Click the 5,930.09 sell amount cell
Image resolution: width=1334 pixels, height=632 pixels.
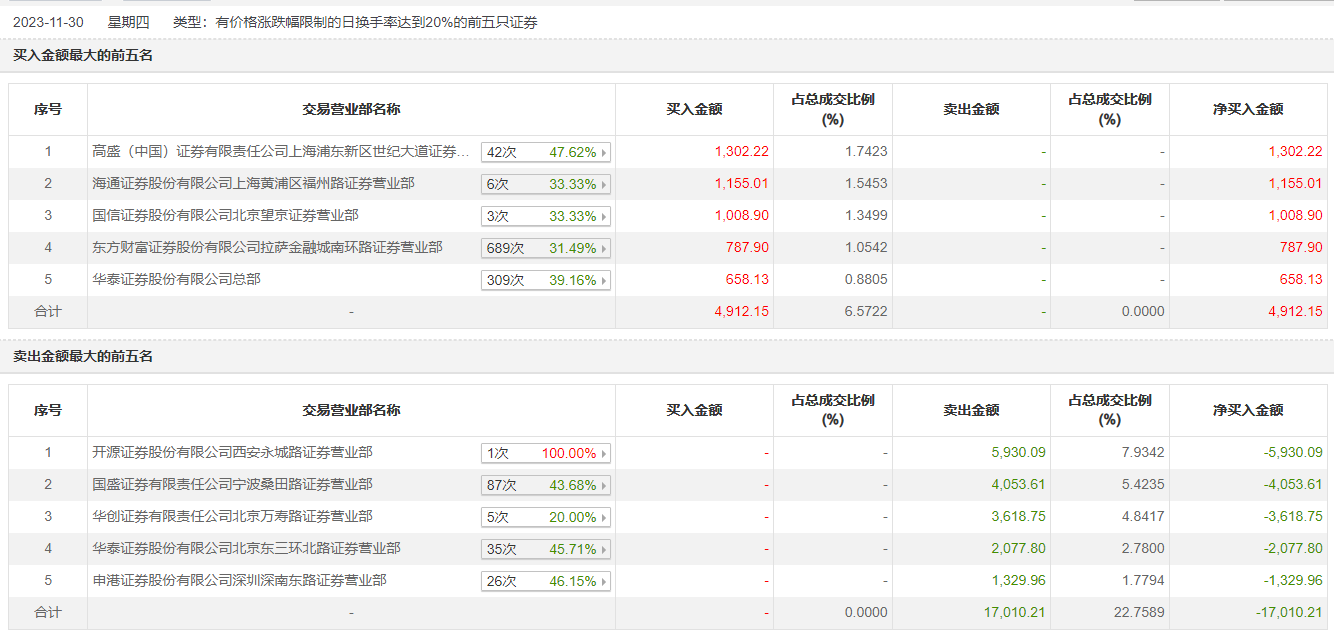tap(1018, 453)
